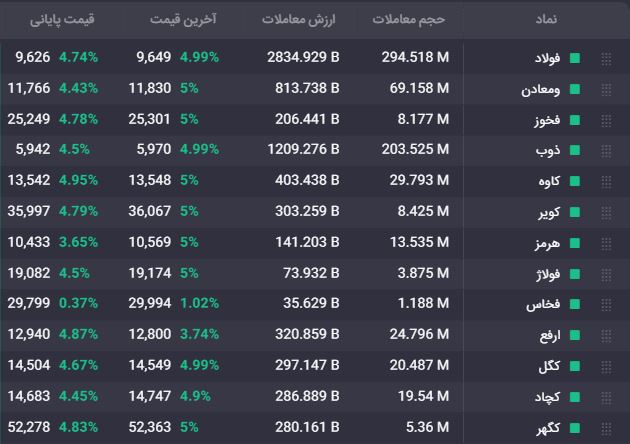Sort by قیمت پایانی column header
This screenshot has width=630, height=444.
[x=62, y=19]
